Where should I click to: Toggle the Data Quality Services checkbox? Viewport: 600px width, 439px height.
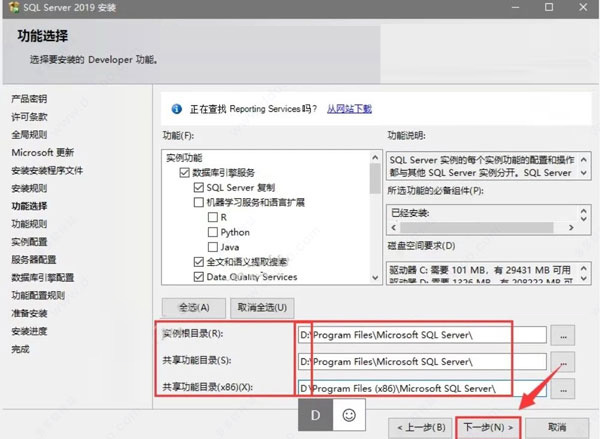pyautogui.click(x=199, y=277)
